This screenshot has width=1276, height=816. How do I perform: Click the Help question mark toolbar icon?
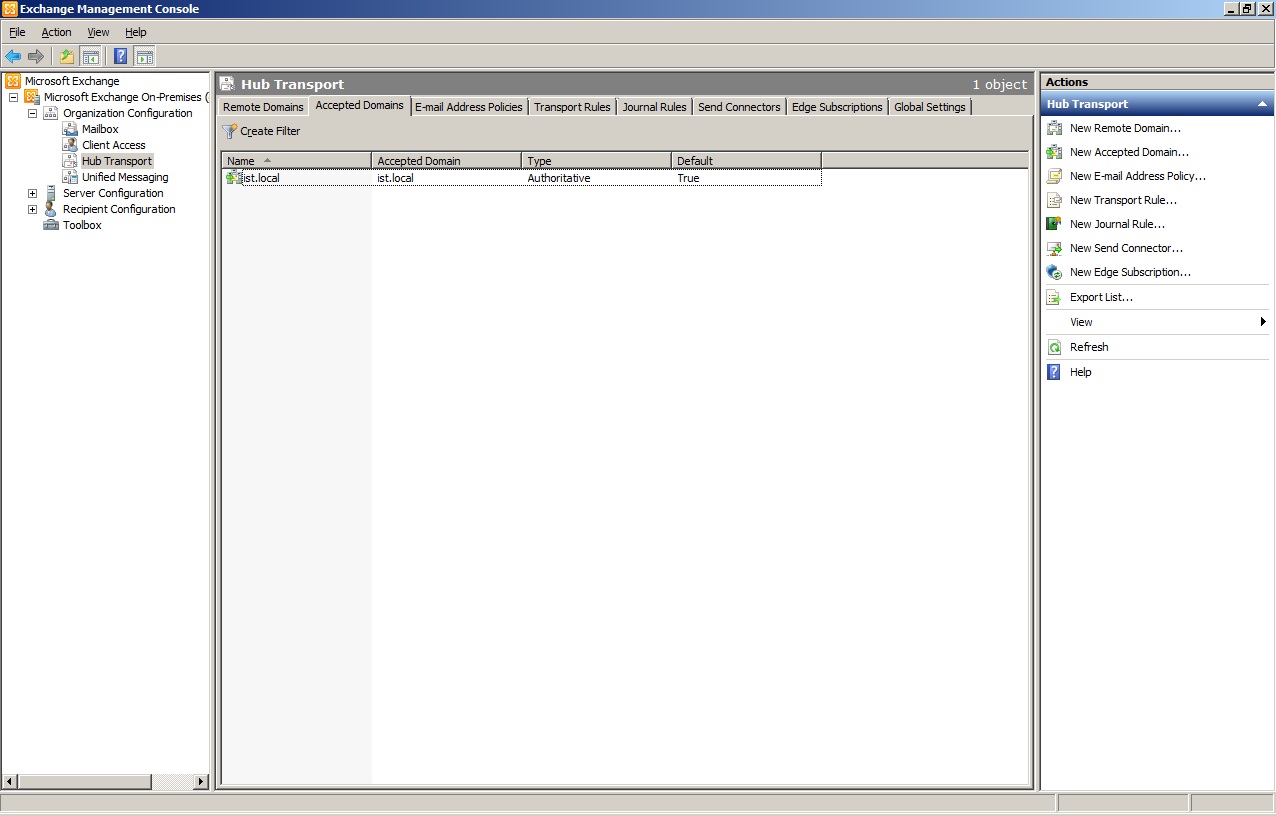pyautogui.click(x=120, y=57)
